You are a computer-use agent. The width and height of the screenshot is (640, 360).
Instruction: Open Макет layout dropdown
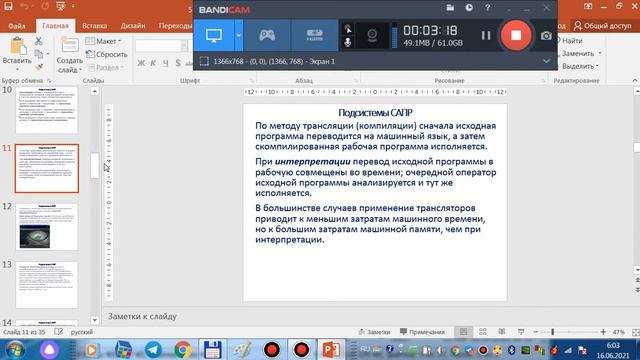(x=104, y=41)
